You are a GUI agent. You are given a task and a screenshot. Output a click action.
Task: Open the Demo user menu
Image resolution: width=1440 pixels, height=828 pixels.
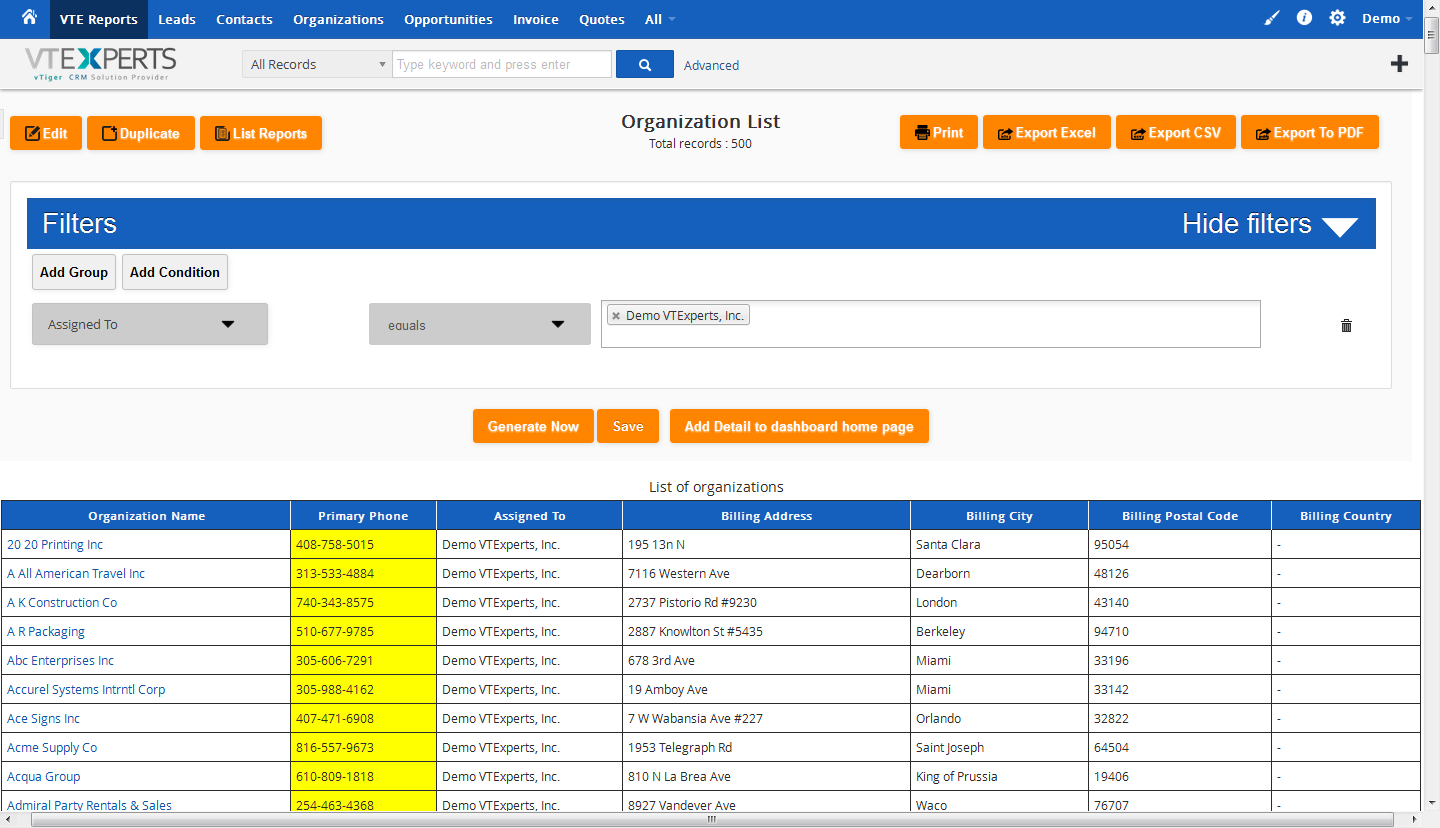(1387, 19)
